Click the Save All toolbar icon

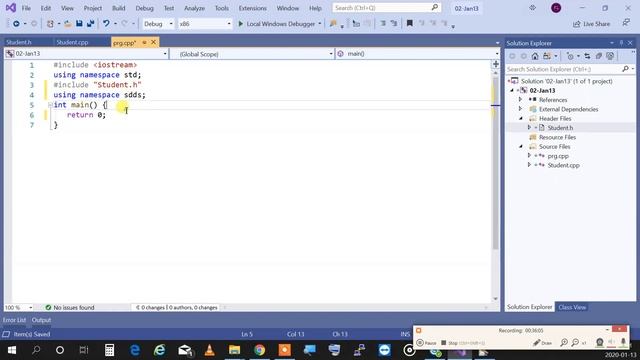click(x=90, y=24)
